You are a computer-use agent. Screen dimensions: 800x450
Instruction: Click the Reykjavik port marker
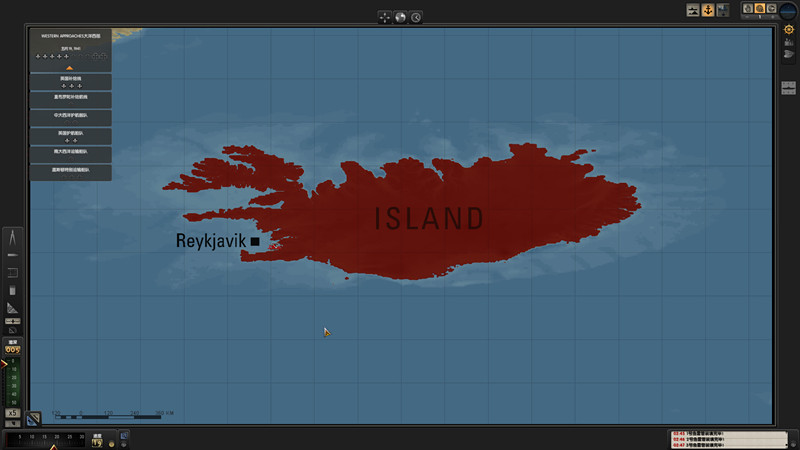[255, 241]
